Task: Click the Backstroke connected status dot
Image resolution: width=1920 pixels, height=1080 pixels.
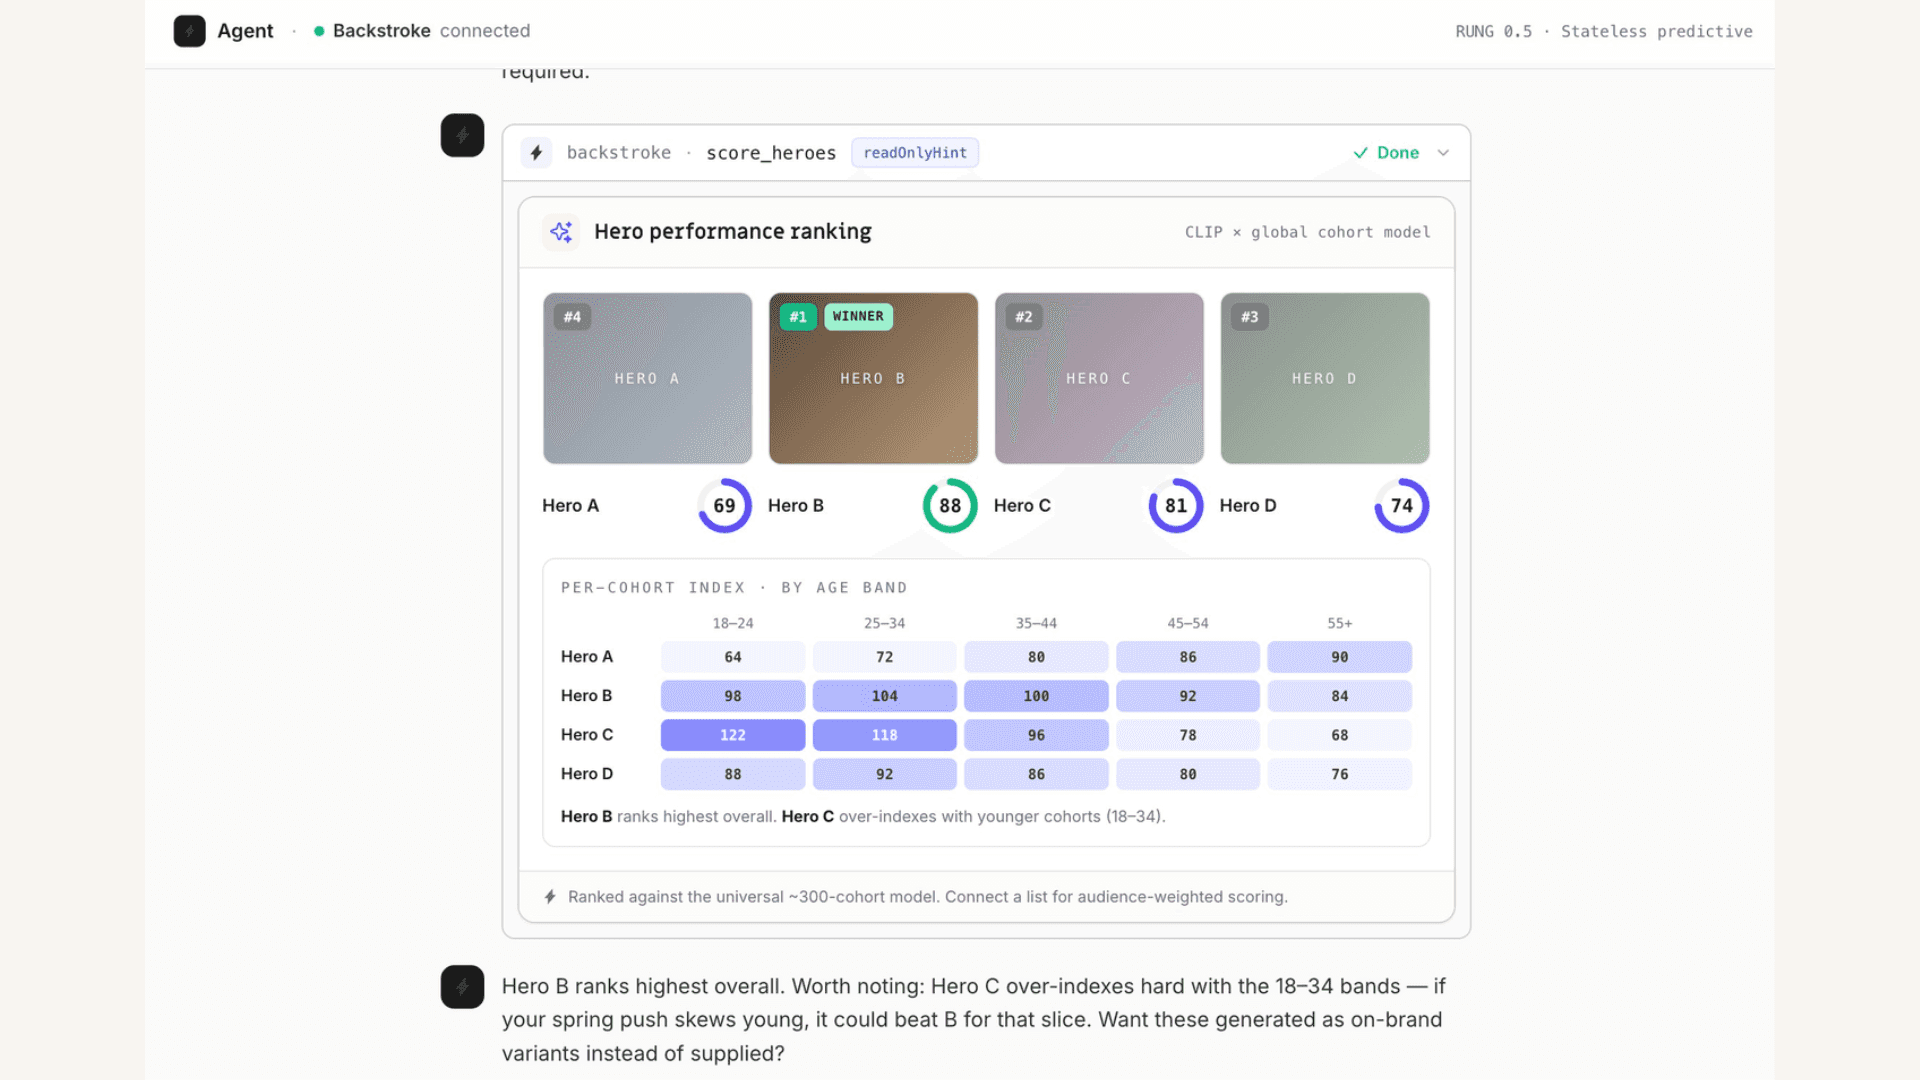Action: coord(319,31)
